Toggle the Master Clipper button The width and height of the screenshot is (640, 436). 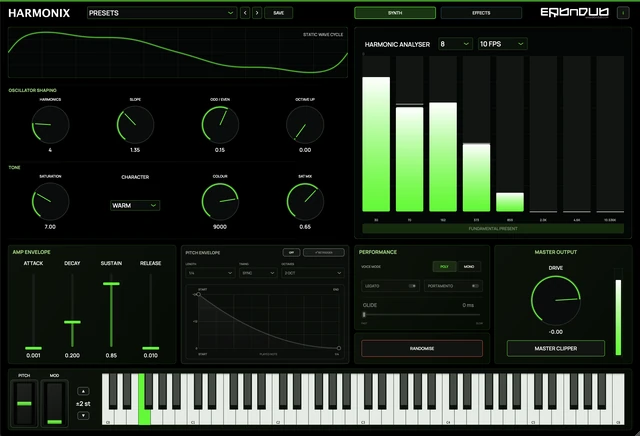556,348
